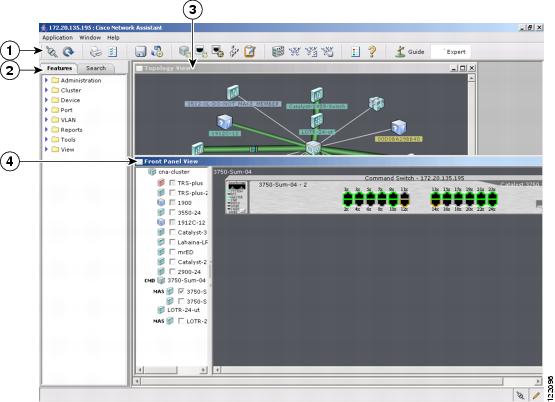This screenshot has width=555, height=402.
Task: Open Preferences checklist toolbar icon
Action: (113, 52)
